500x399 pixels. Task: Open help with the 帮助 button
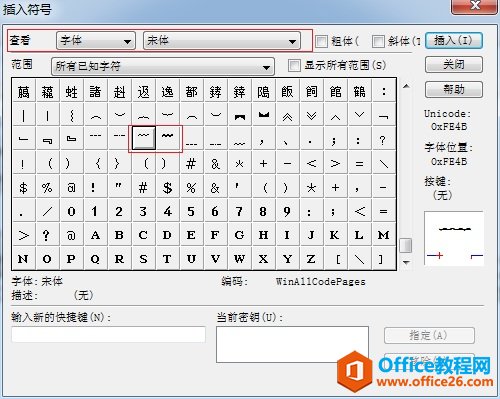[454, 89]
